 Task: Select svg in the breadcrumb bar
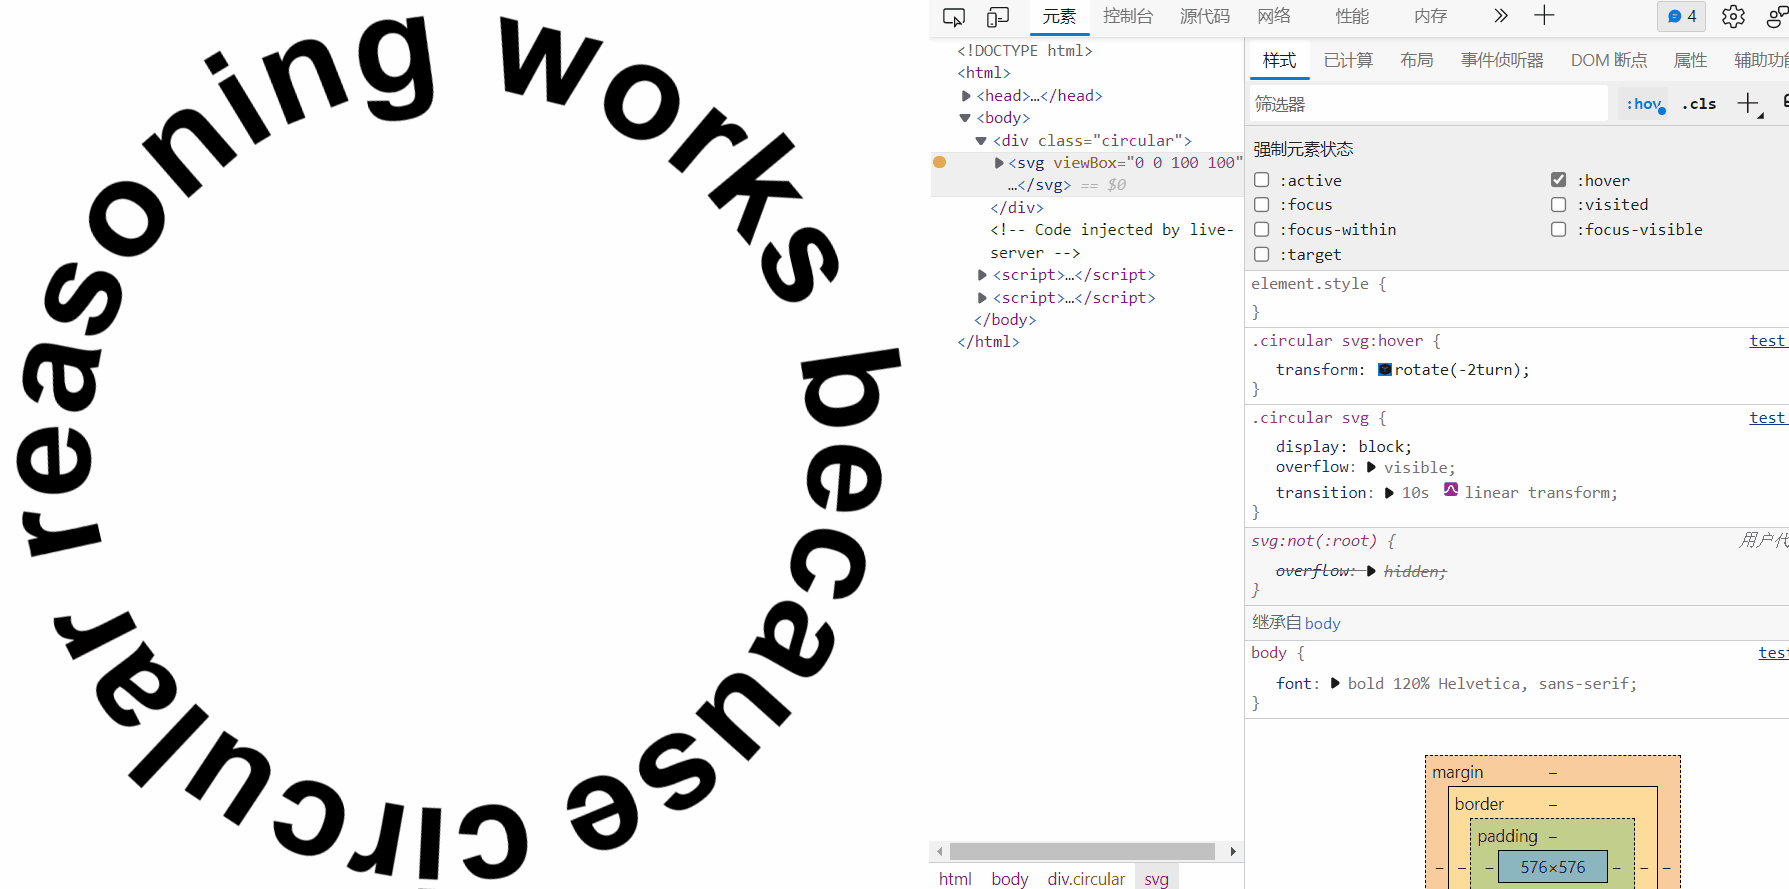point(1156,878)
